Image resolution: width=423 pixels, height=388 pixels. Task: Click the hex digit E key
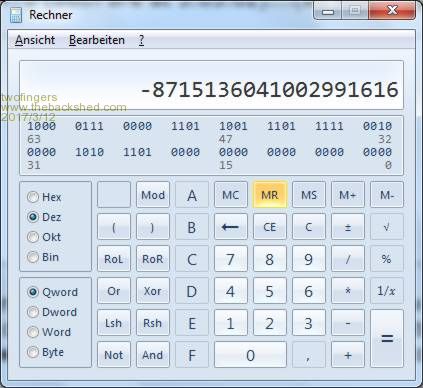192,323
